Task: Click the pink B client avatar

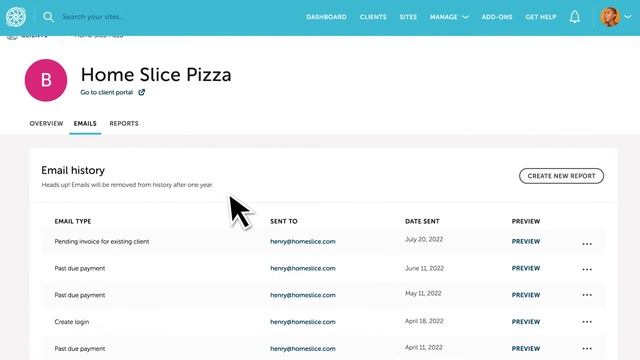Action: [x=46, y=80]
